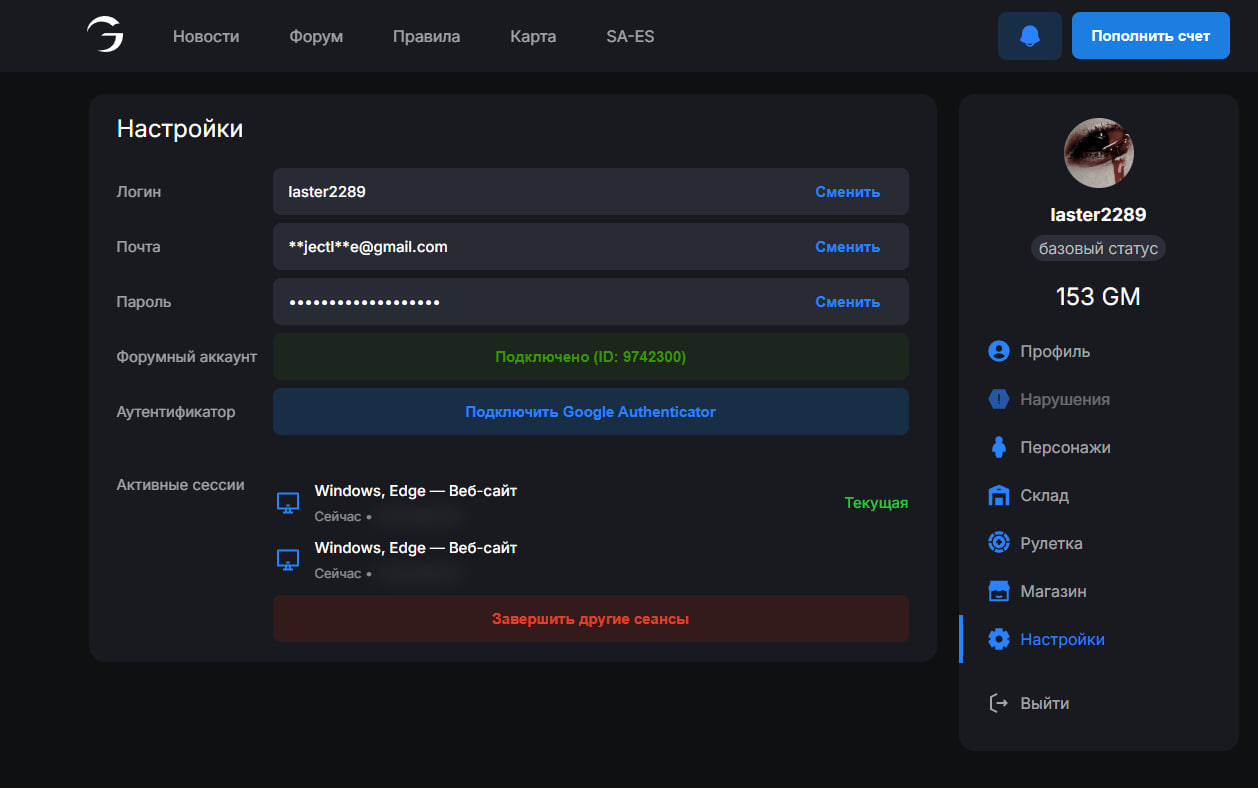Click Сменить next to password field

(847, 302)
